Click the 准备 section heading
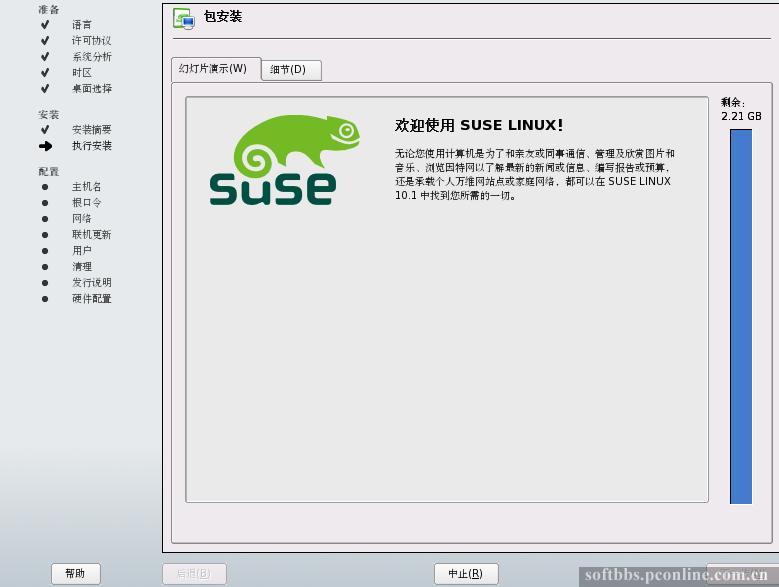The image size is (779, 587). (49, 9)
